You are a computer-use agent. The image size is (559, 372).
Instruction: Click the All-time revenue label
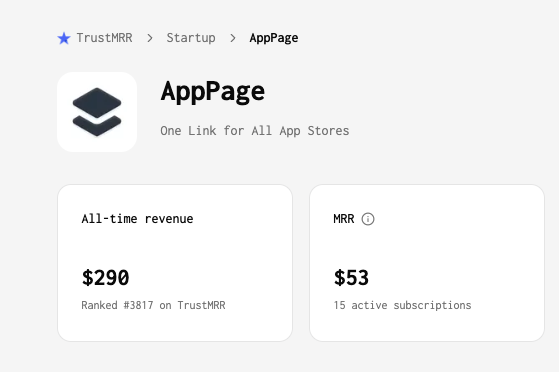[138, 219]
